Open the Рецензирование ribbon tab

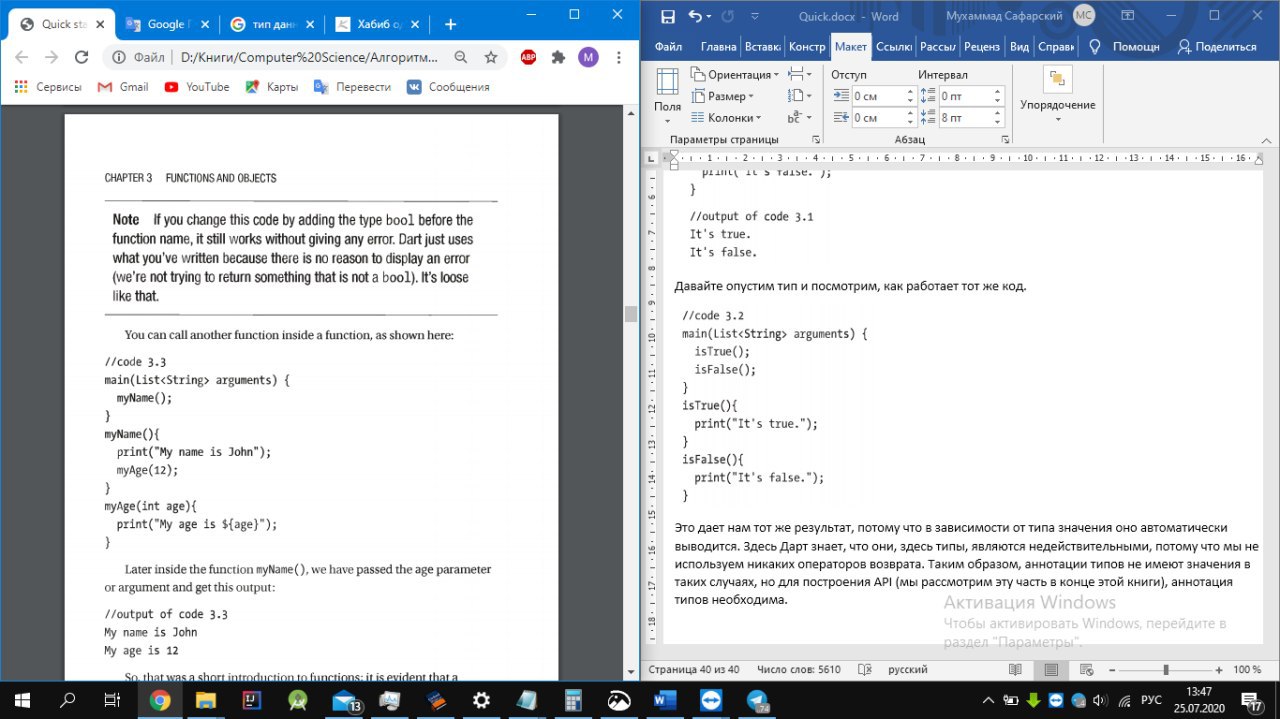pyautogui.click(x=983, y=47)
